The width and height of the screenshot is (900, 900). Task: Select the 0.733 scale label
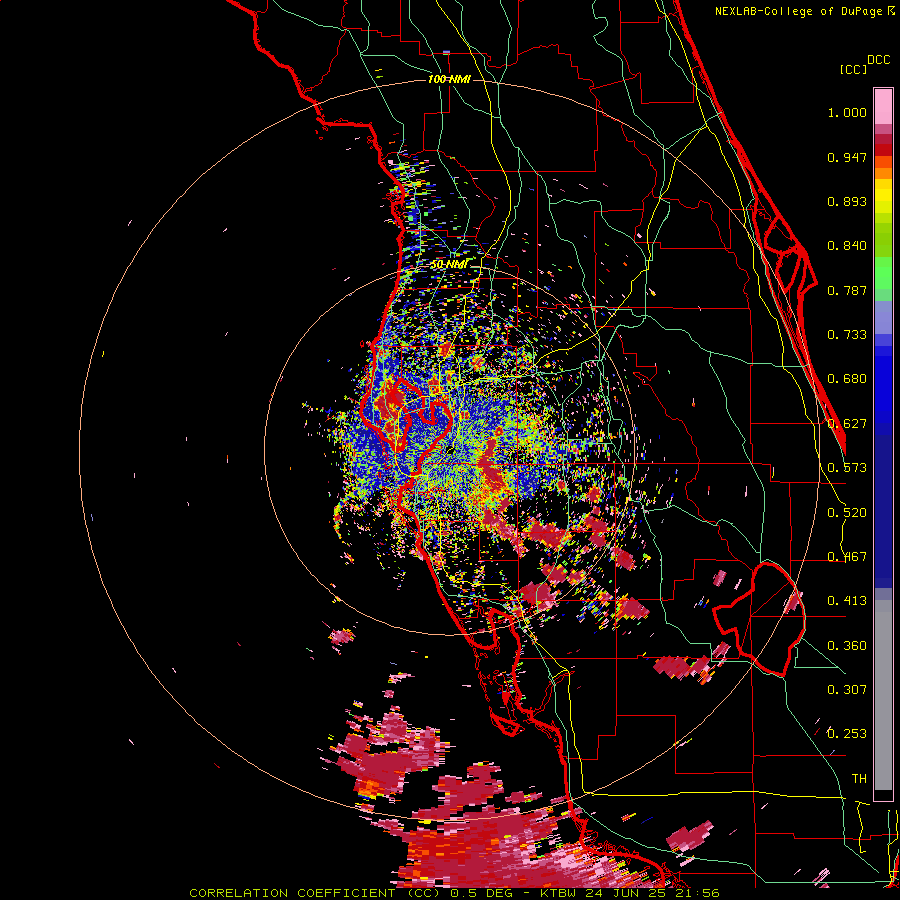coord(847,335)
